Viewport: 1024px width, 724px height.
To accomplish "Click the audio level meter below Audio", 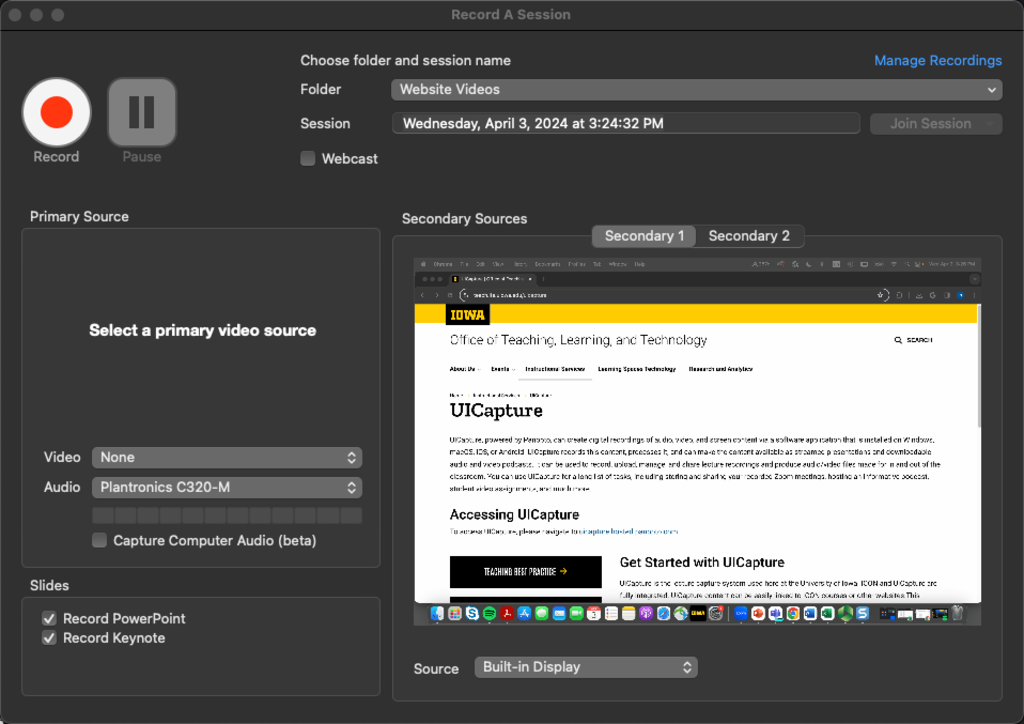I will click(x=227, y=514).
